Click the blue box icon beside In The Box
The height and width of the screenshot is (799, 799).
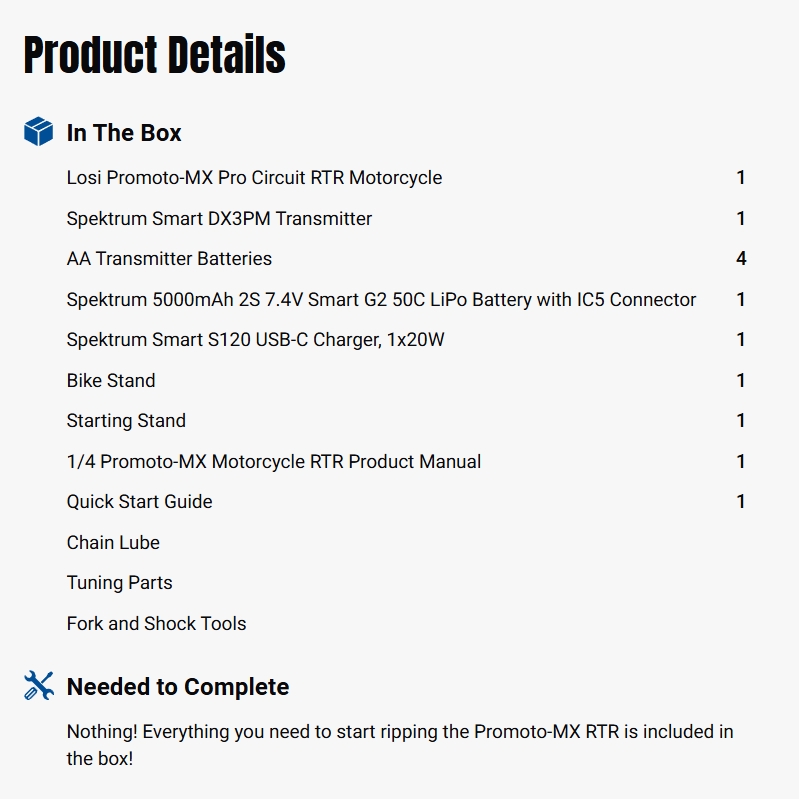coord(38,132)
